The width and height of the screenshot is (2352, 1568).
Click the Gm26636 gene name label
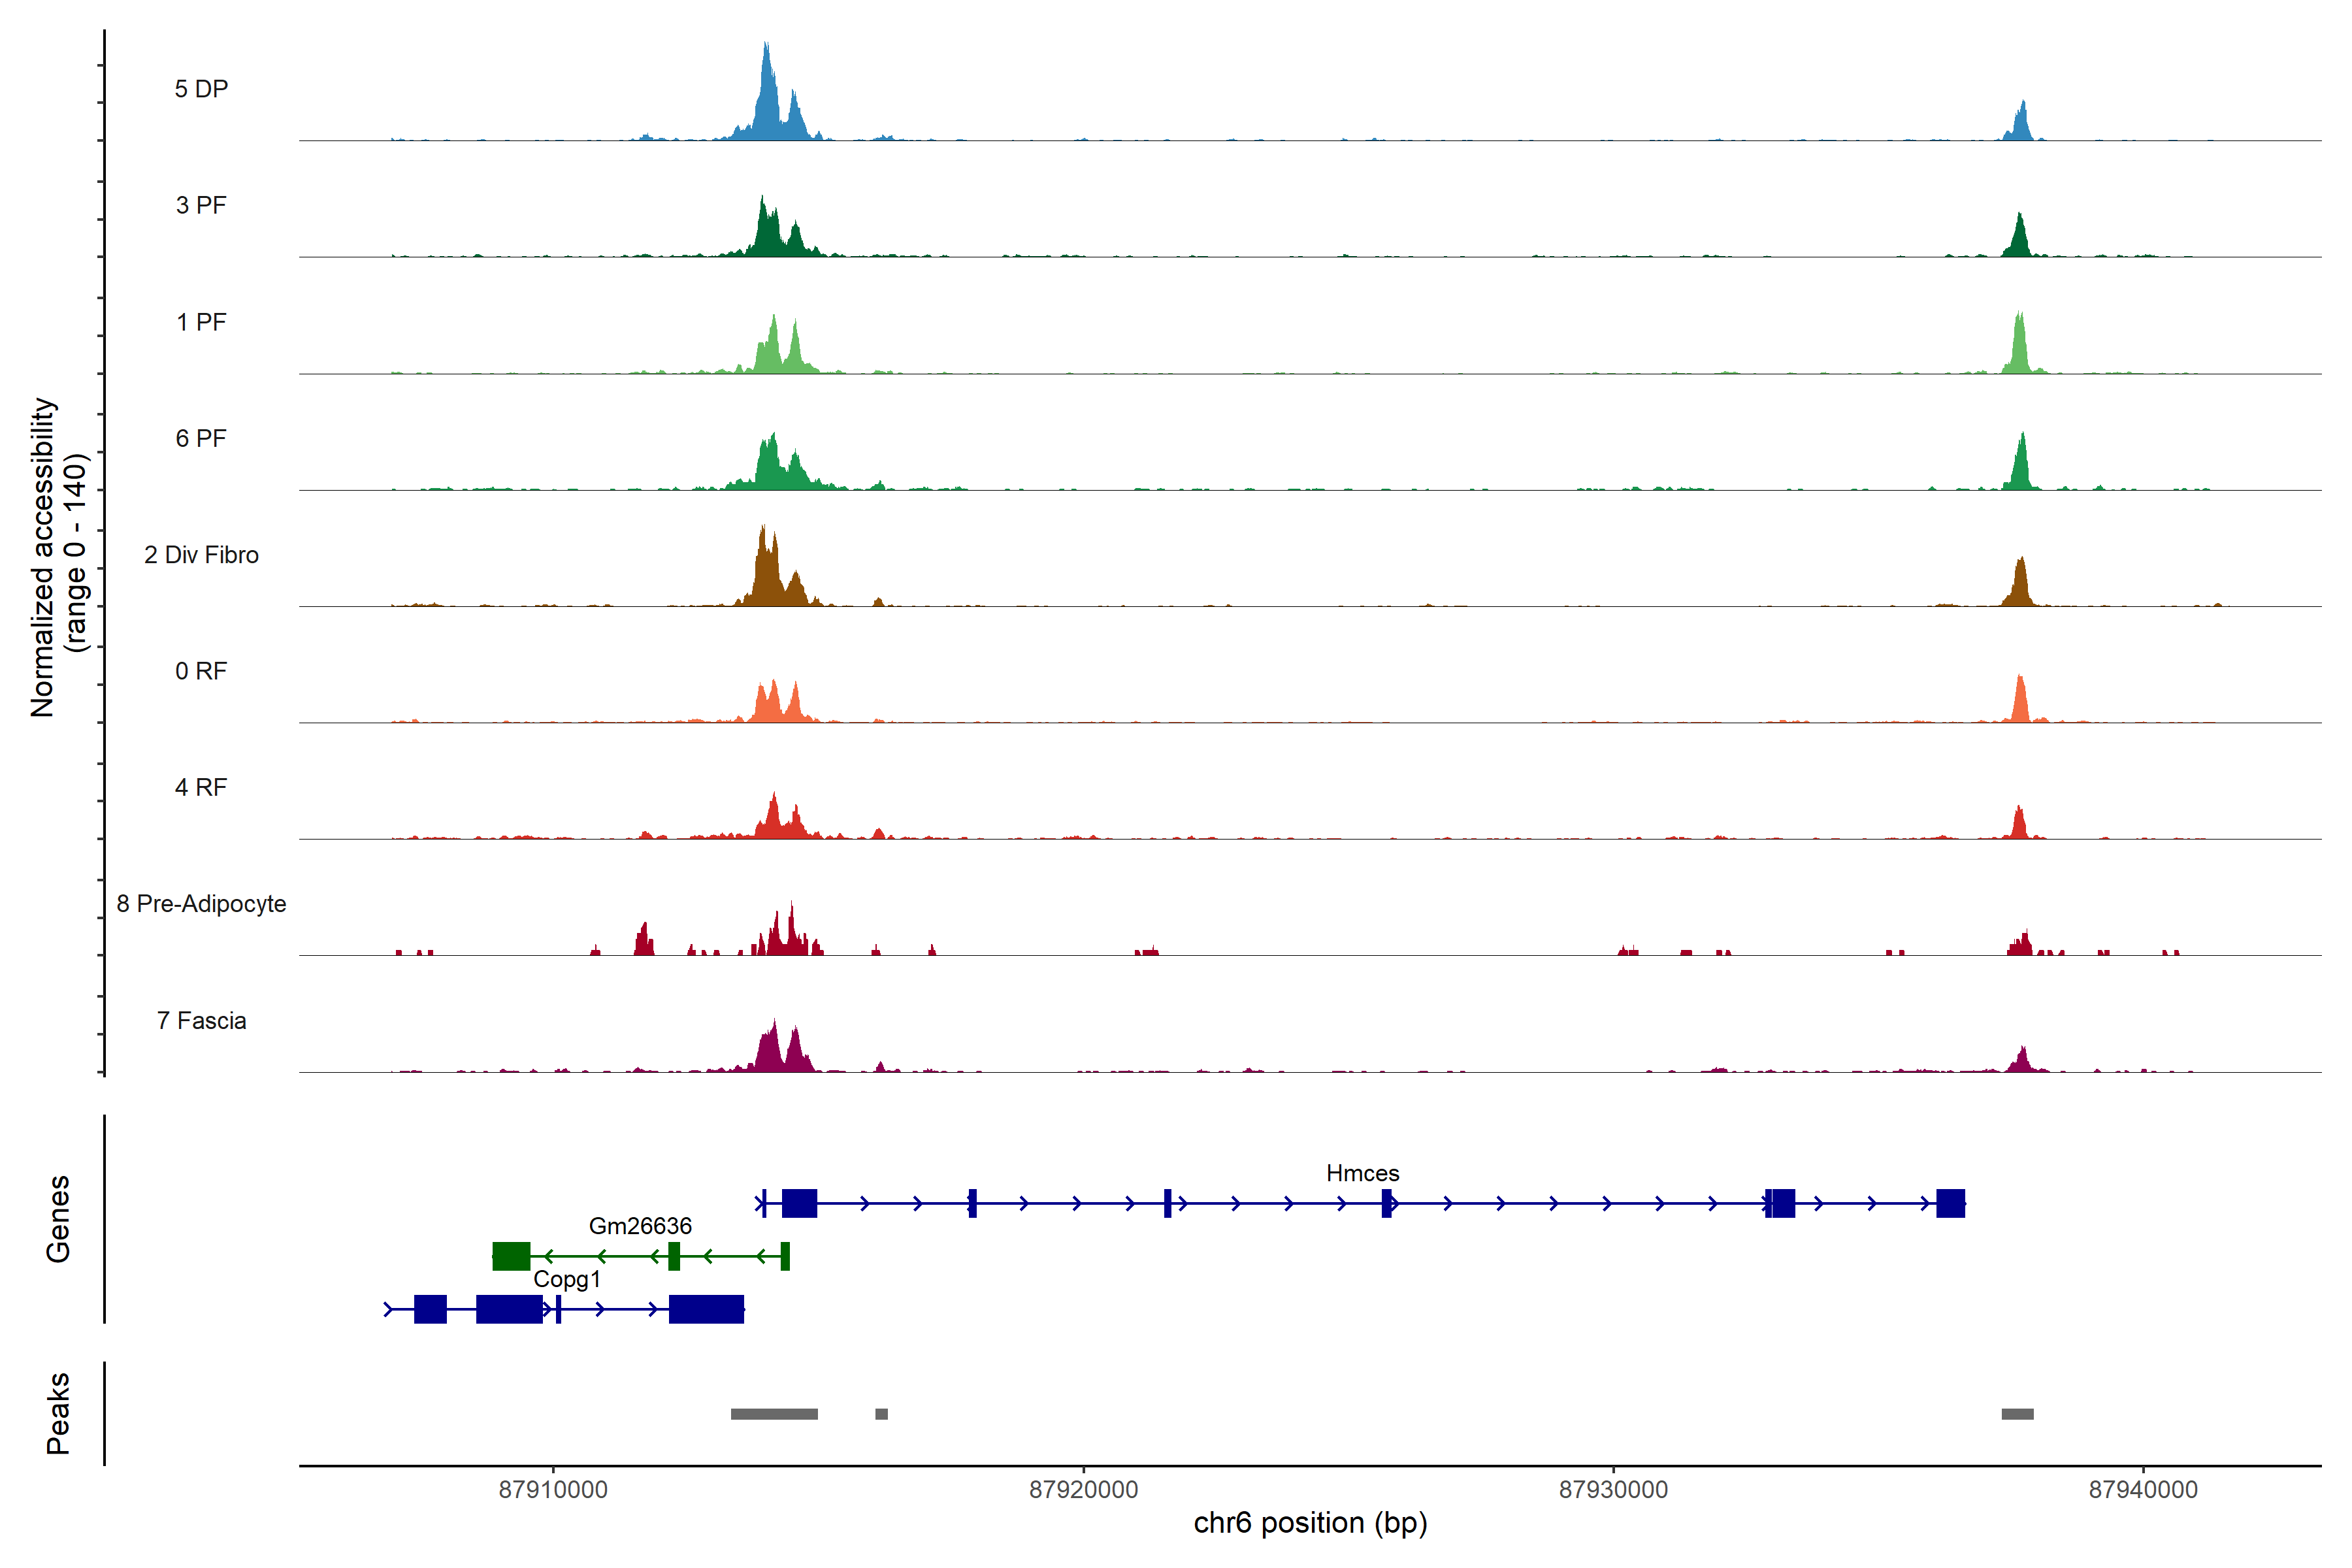[x=640, y=1226]
